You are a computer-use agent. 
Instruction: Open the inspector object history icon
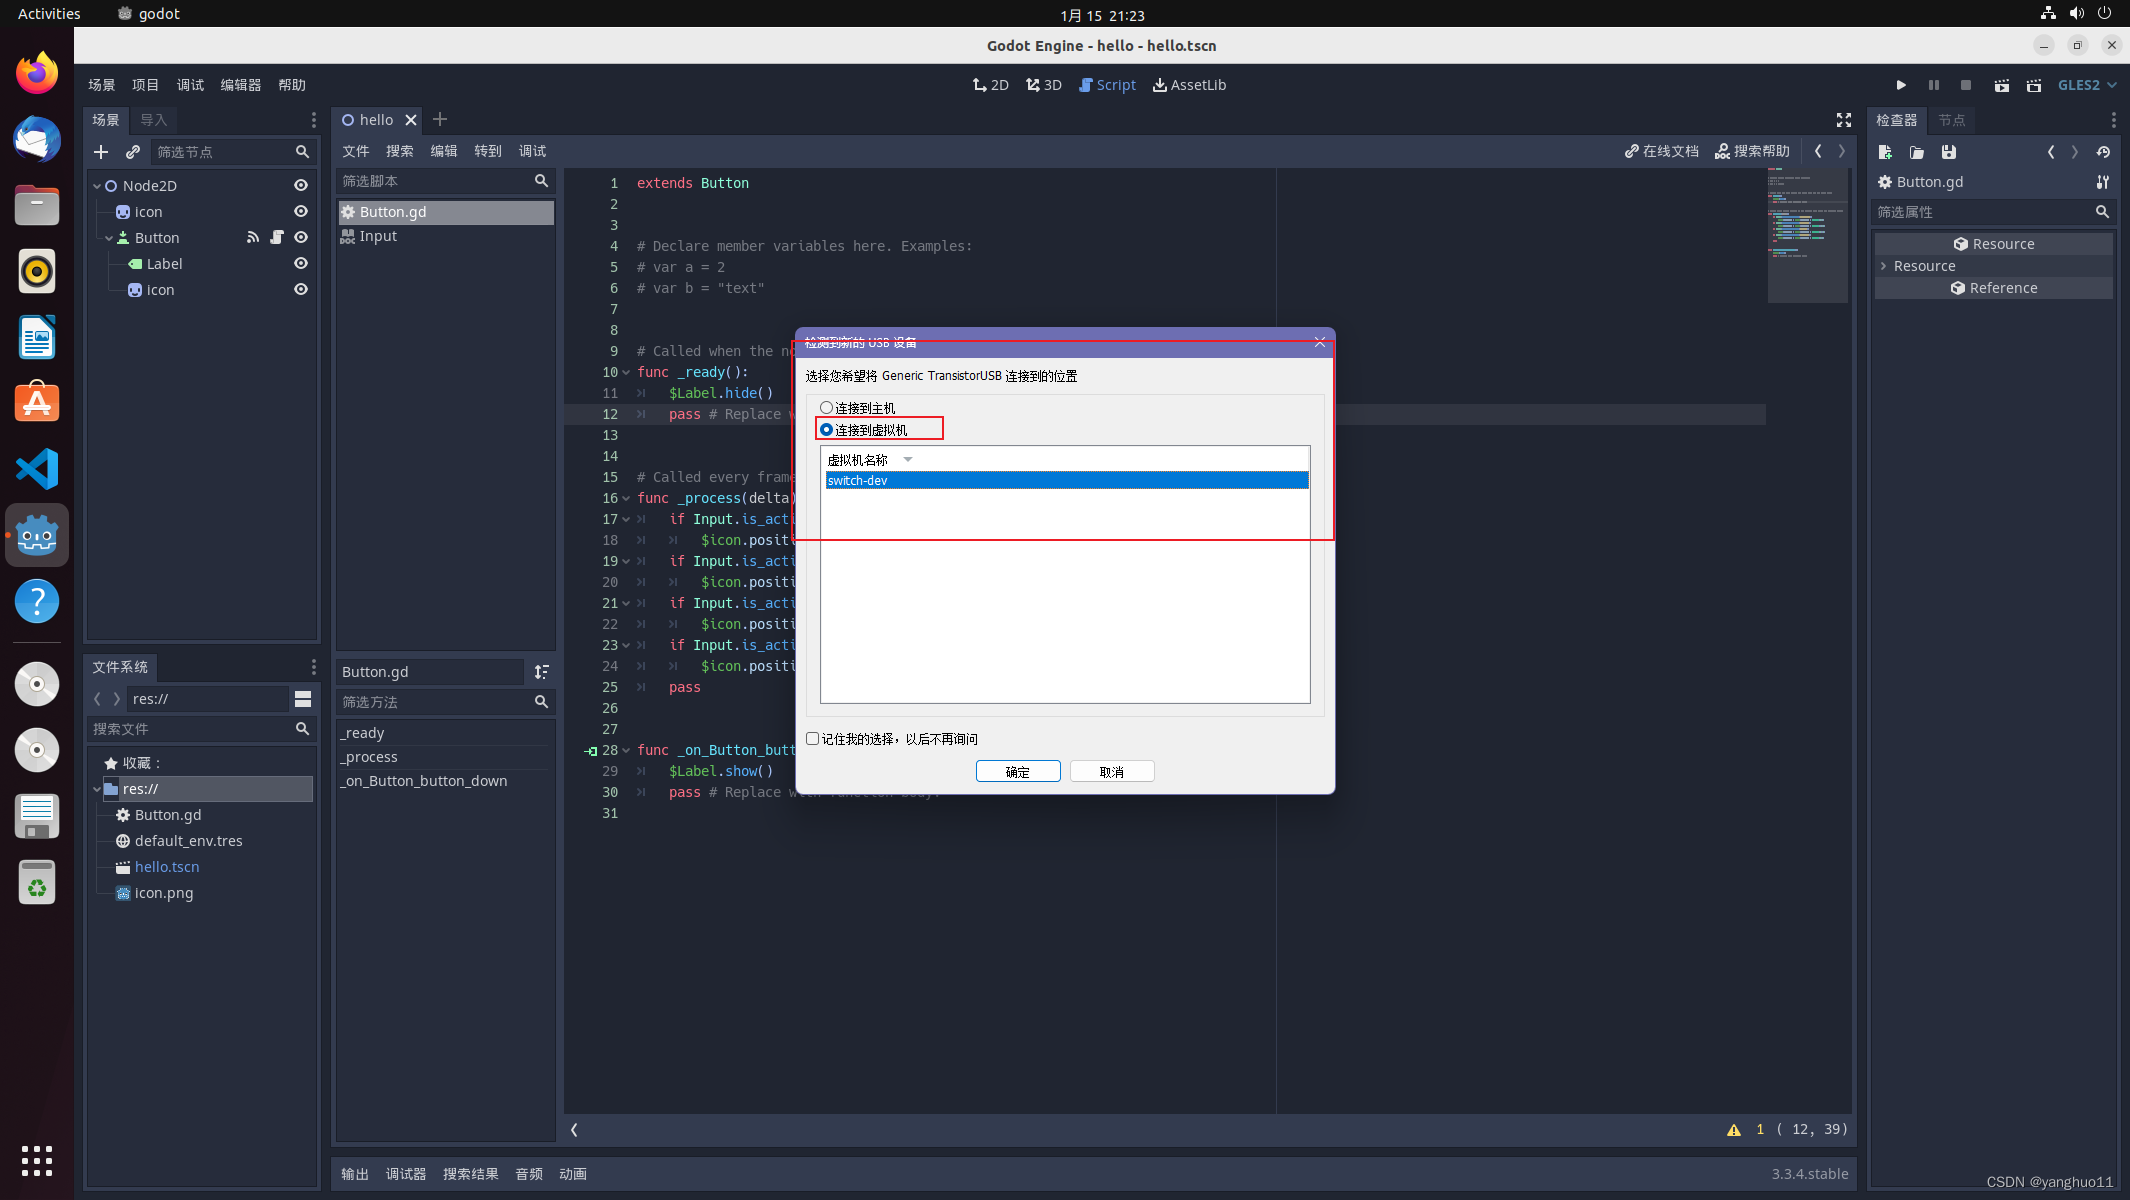pos(2104,152)
